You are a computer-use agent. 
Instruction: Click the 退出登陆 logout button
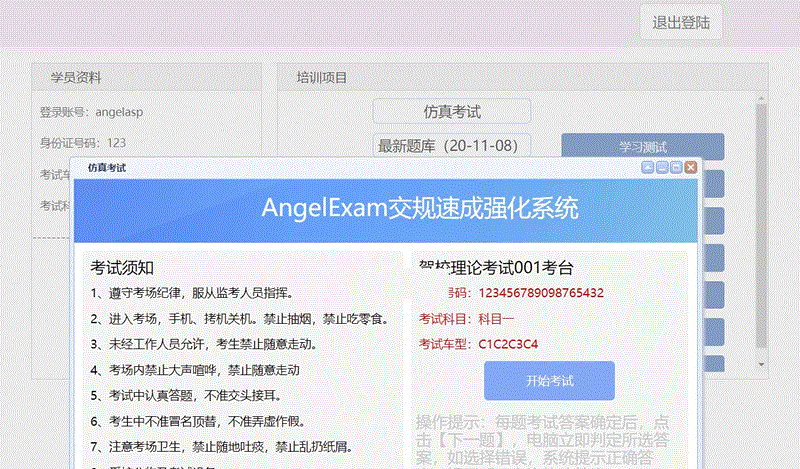coord(681,22)
